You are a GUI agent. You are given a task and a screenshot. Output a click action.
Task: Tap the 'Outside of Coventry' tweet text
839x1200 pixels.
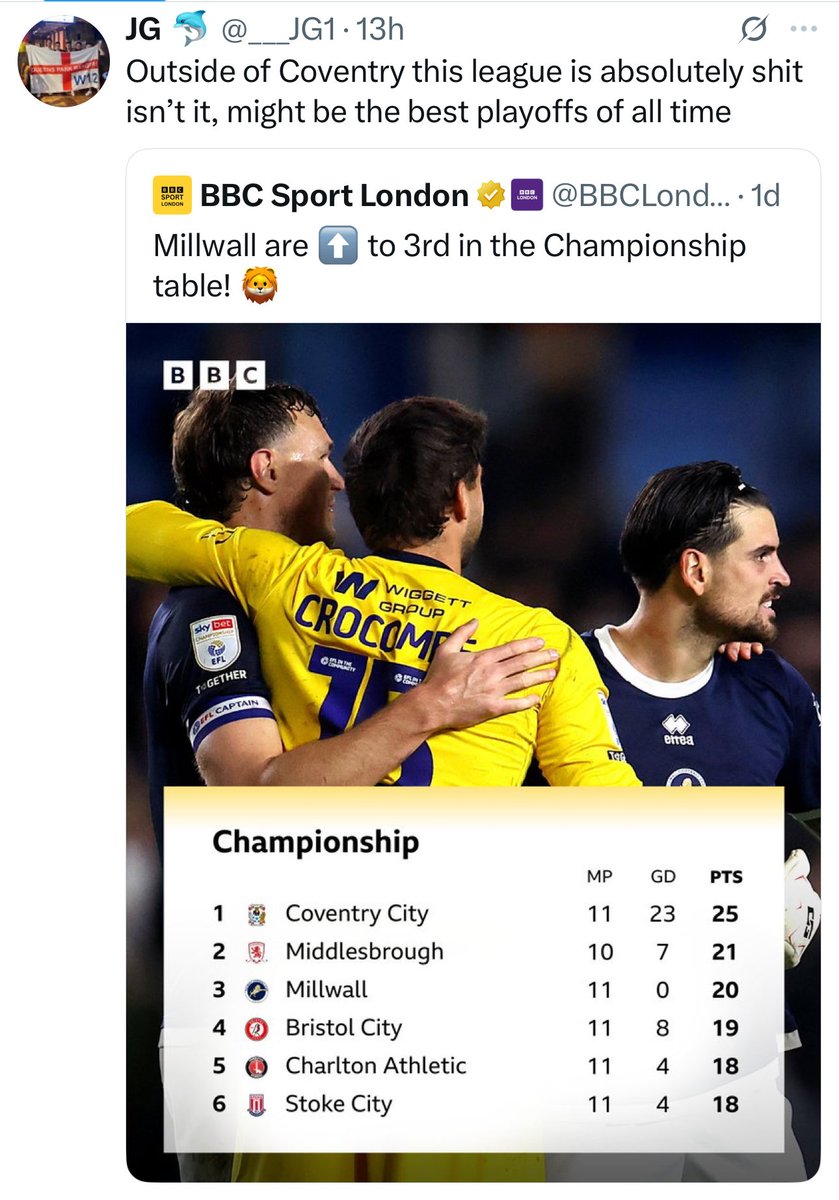(x=464, y=92)
